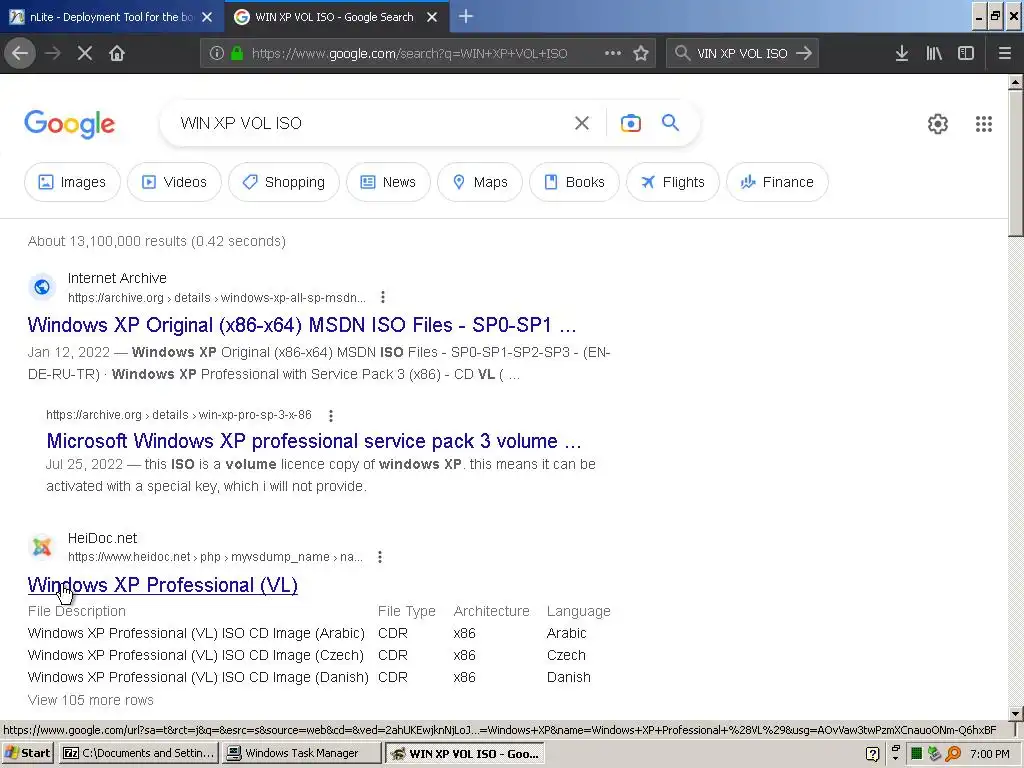Open a new tab with plus button

tap(466, 16)
